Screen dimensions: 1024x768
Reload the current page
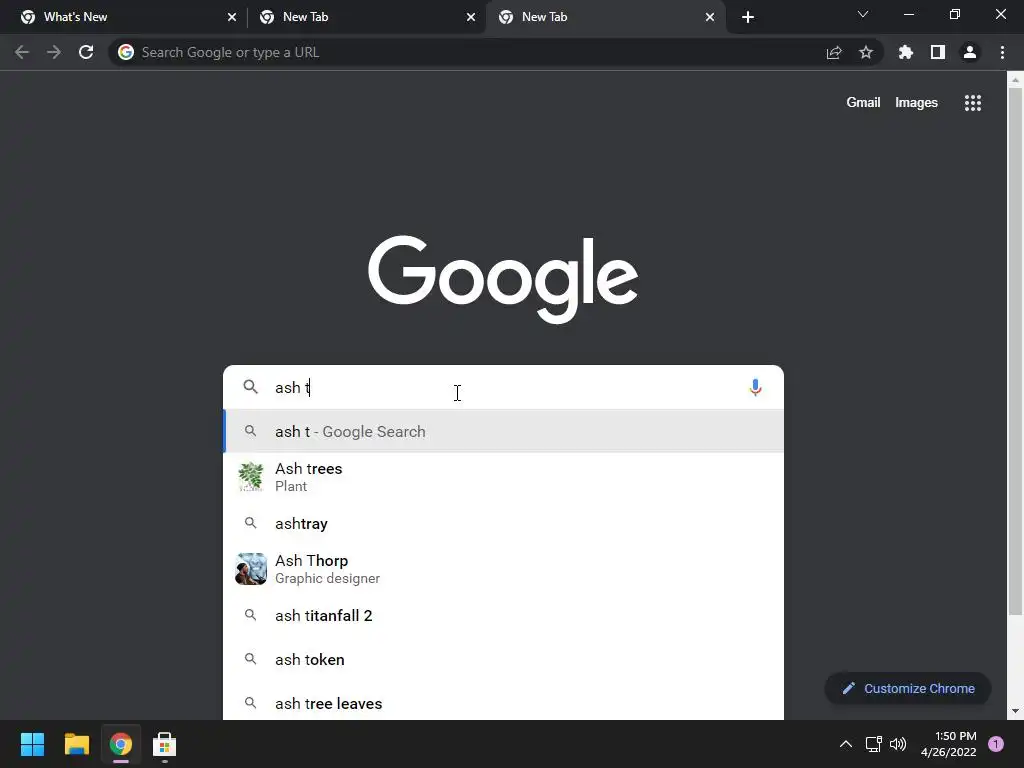coord(86,52)
